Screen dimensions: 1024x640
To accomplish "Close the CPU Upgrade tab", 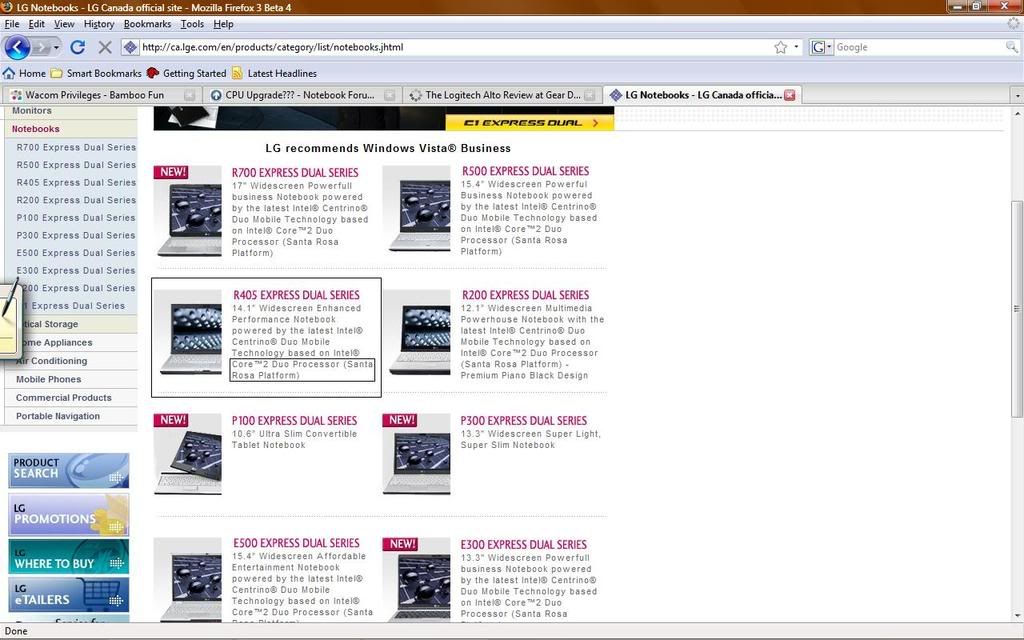I will pos(389,95).
